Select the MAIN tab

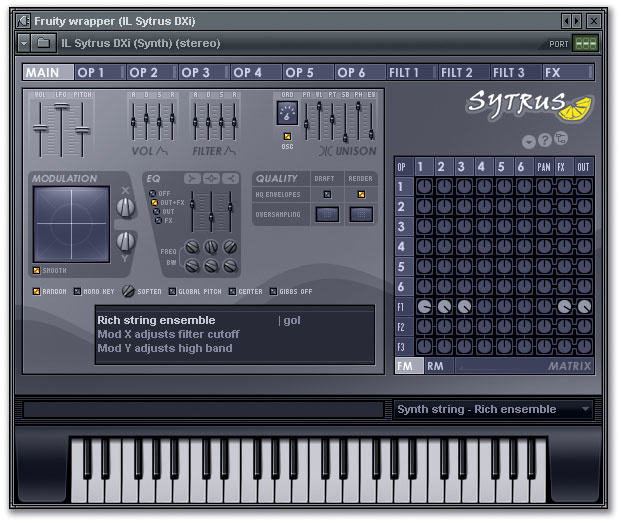point(48,72)
